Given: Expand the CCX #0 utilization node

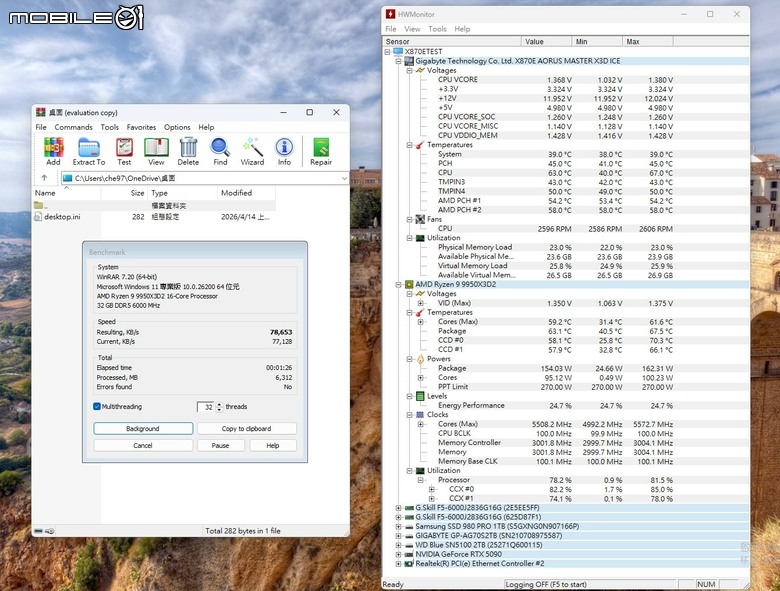Looking at the screenshot, I should [431, 489].
